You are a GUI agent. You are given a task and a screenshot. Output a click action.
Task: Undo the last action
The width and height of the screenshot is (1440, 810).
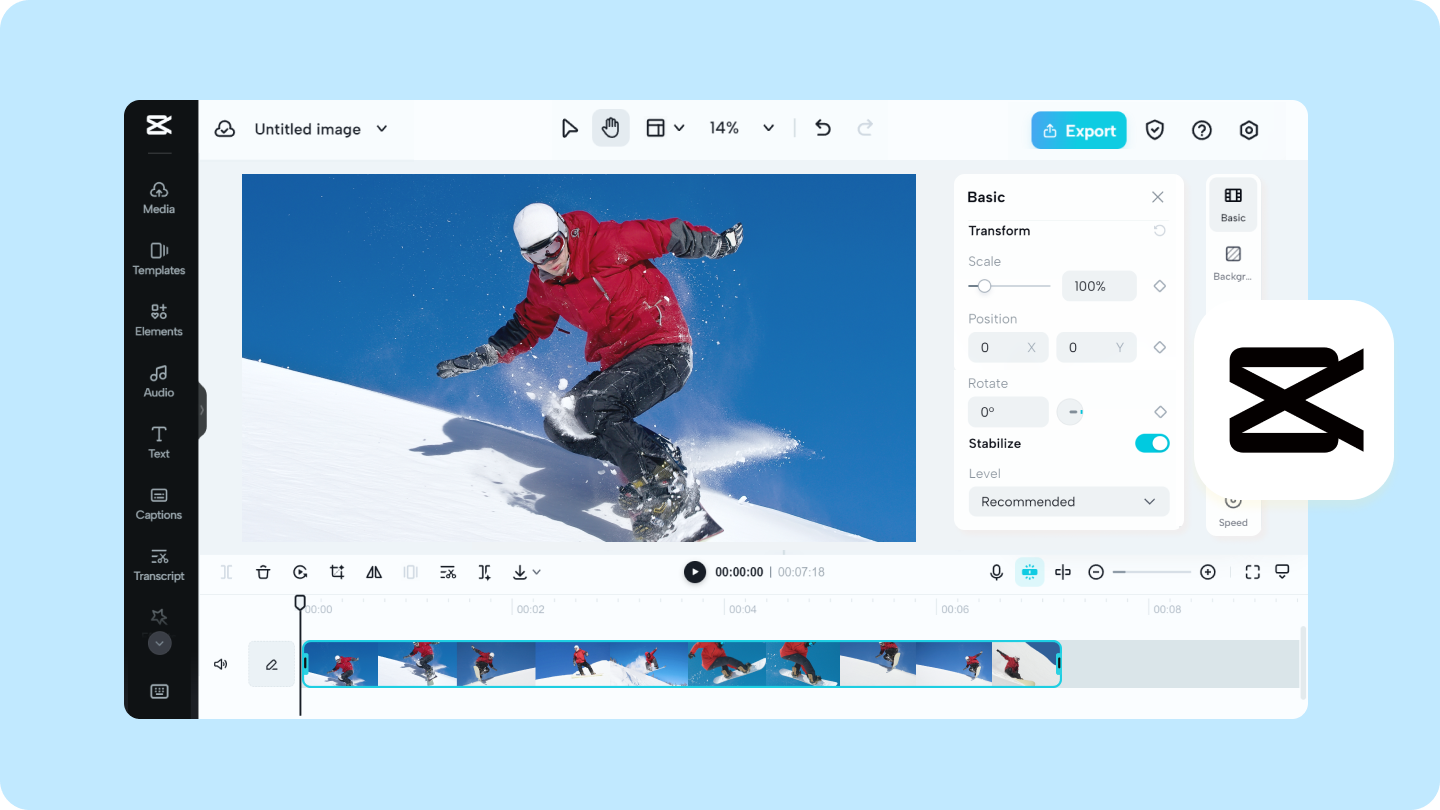[823, 128]
